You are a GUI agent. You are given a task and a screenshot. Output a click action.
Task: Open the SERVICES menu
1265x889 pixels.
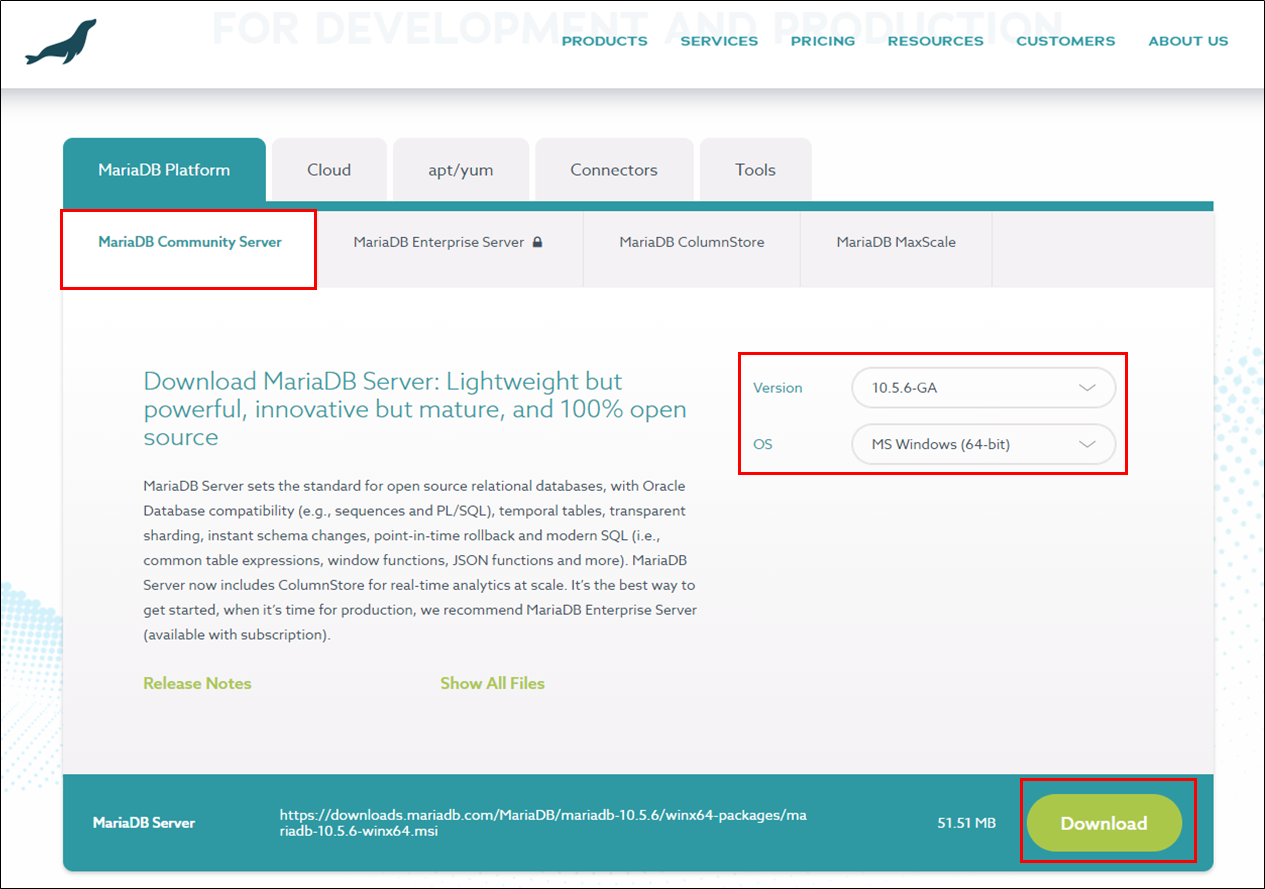pos(719,41)
